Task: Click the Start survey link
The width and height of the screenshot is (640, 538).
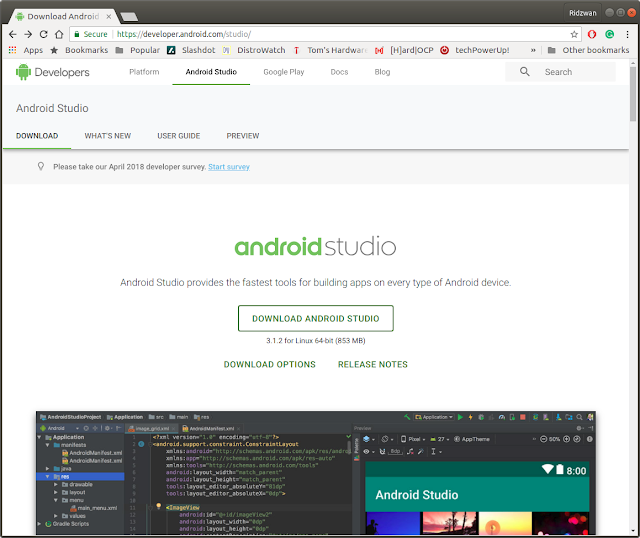Action: (229, 167)
